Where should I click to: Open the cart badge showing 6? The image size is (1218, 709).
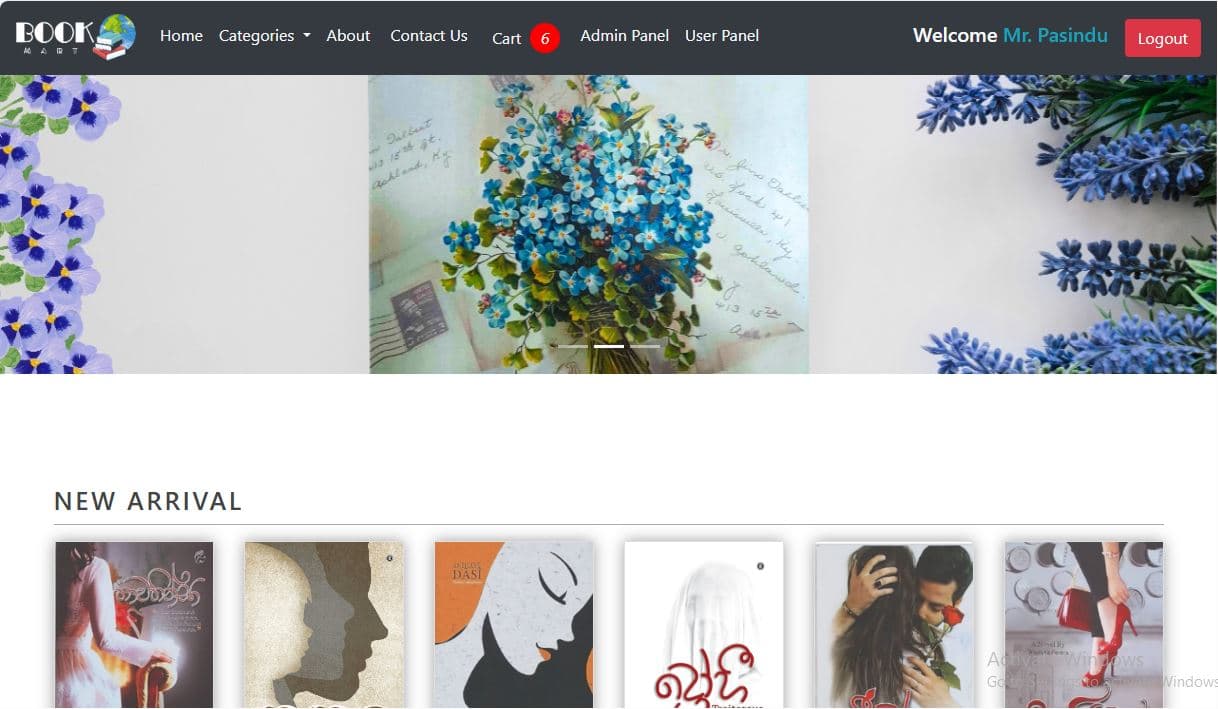pos(545,38)
